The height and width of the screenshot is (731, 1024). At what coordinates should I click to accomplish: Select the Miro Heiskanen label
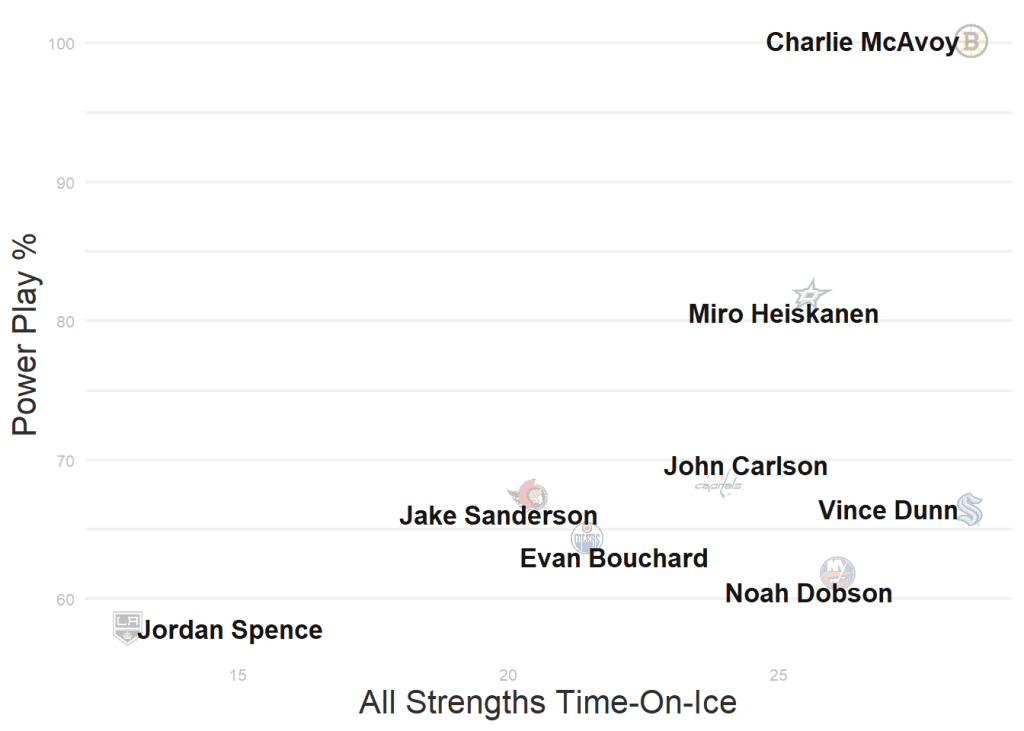pyautogui.click(x=783, y=314)
